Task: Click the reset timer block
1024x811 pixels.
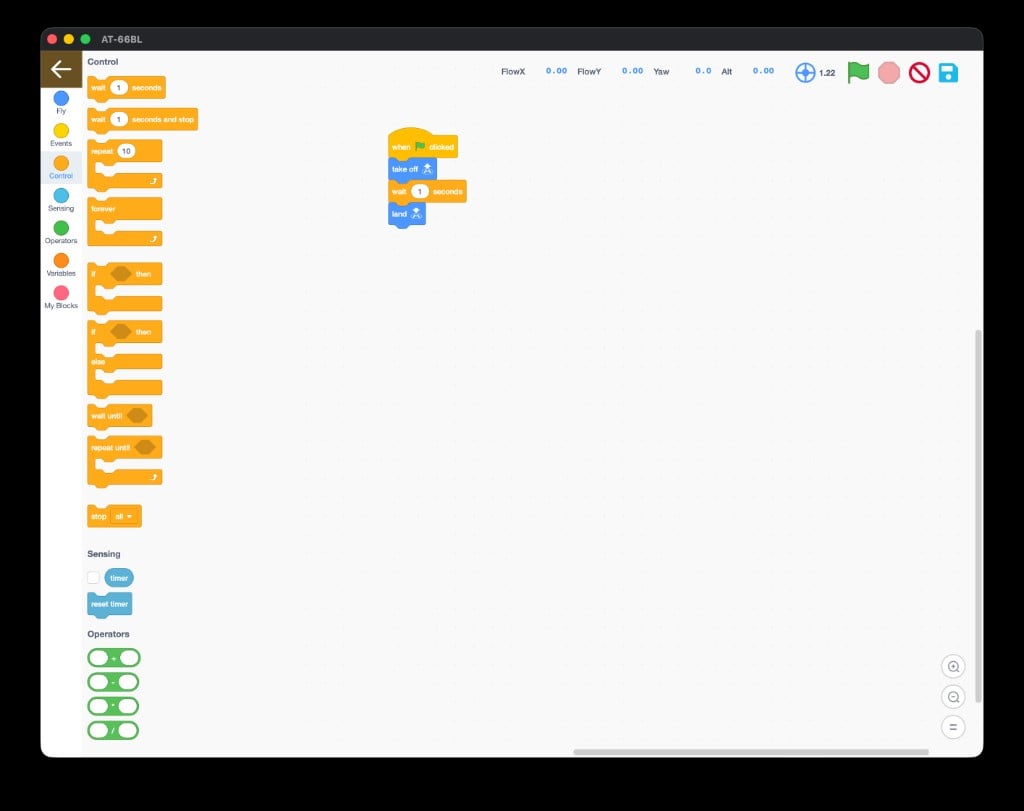Action: pyautogui.click(x=110, y=604)
